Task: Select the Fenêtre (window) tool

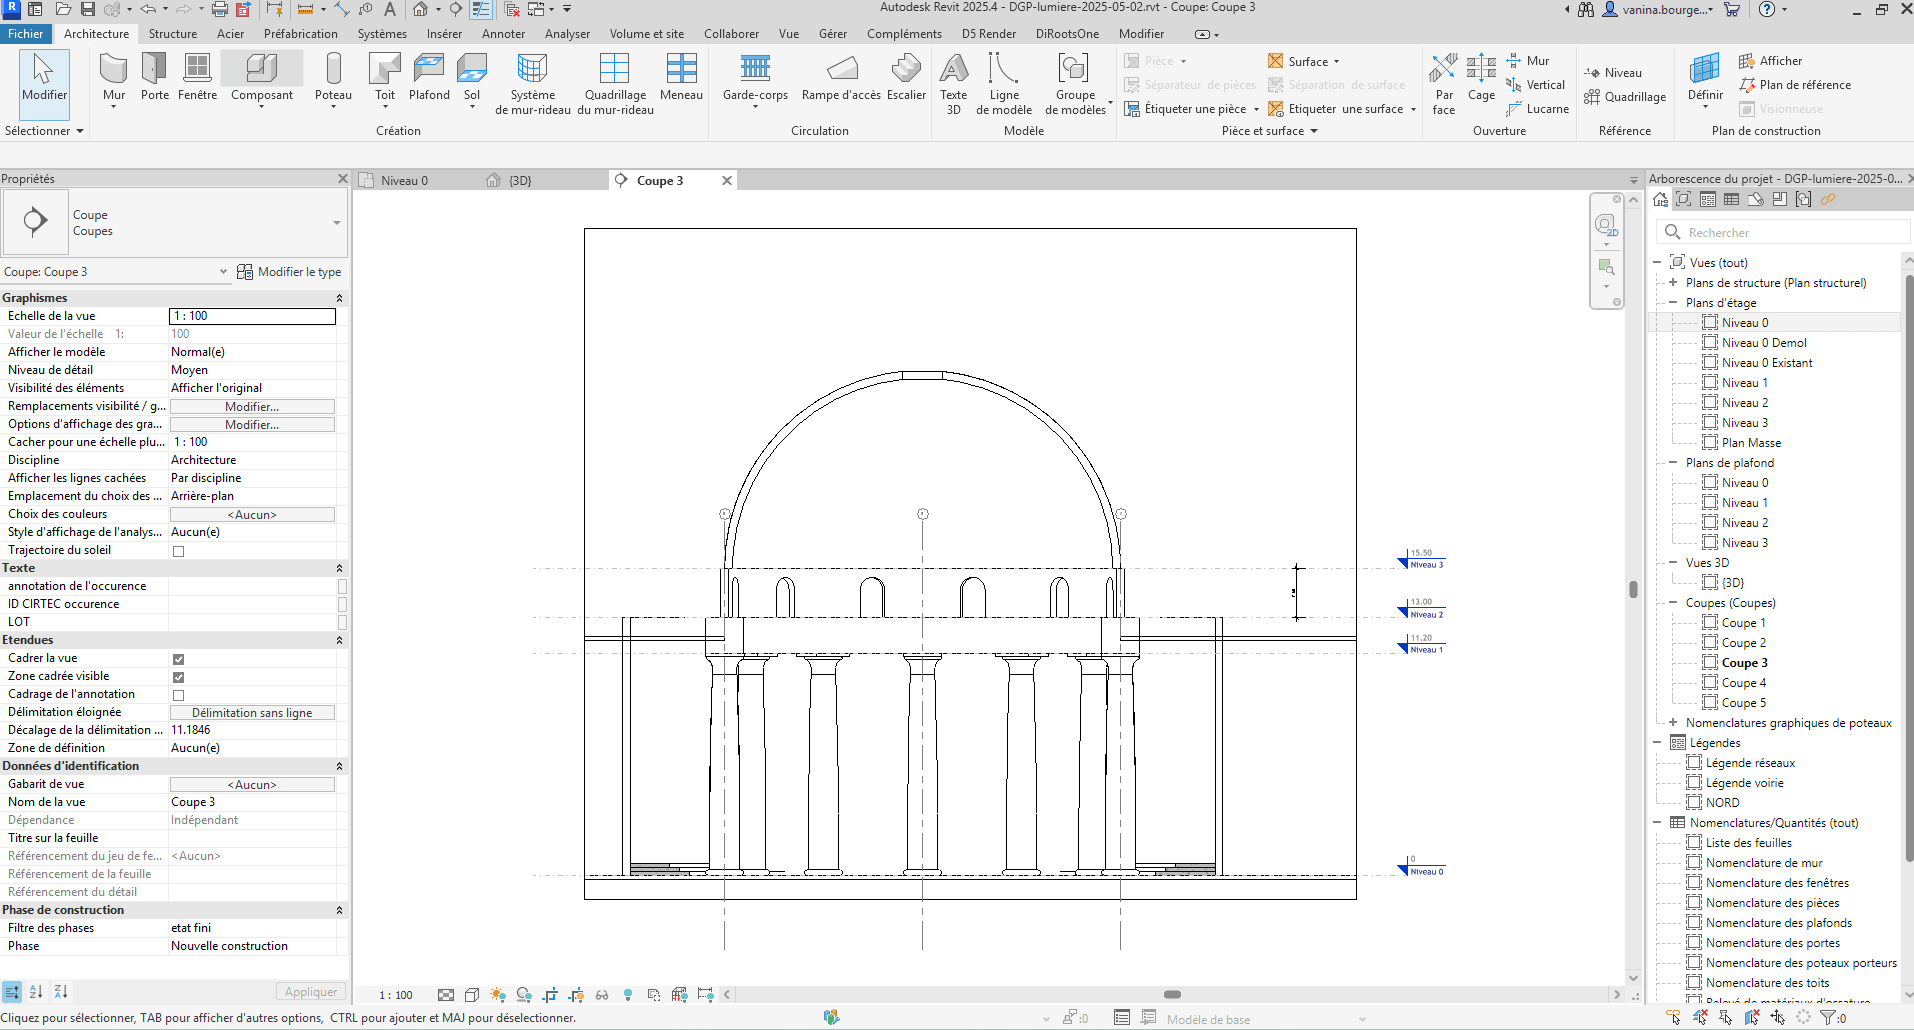Action: pyautogui.click(x=197, y=78)
